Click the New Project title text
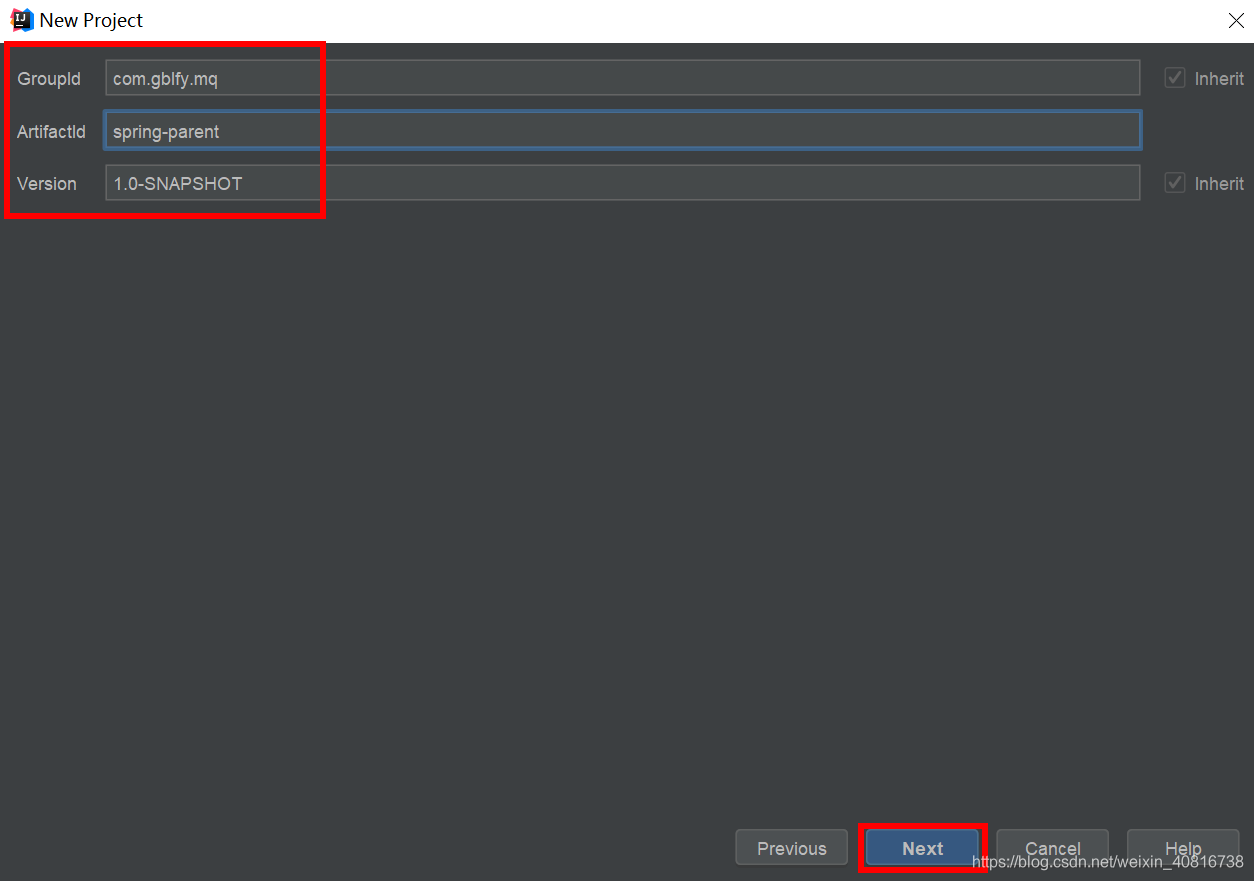1254x881 pixels. point(92,20)
